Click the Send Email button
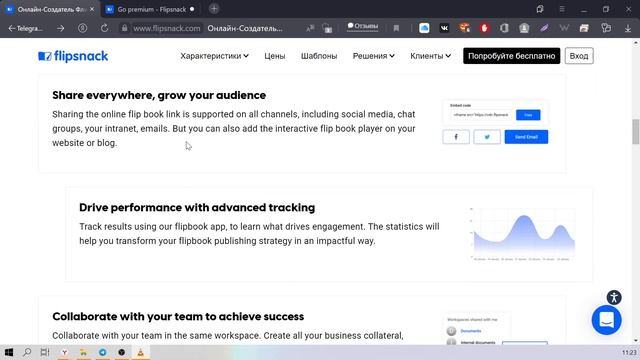 tap(526, 137)
